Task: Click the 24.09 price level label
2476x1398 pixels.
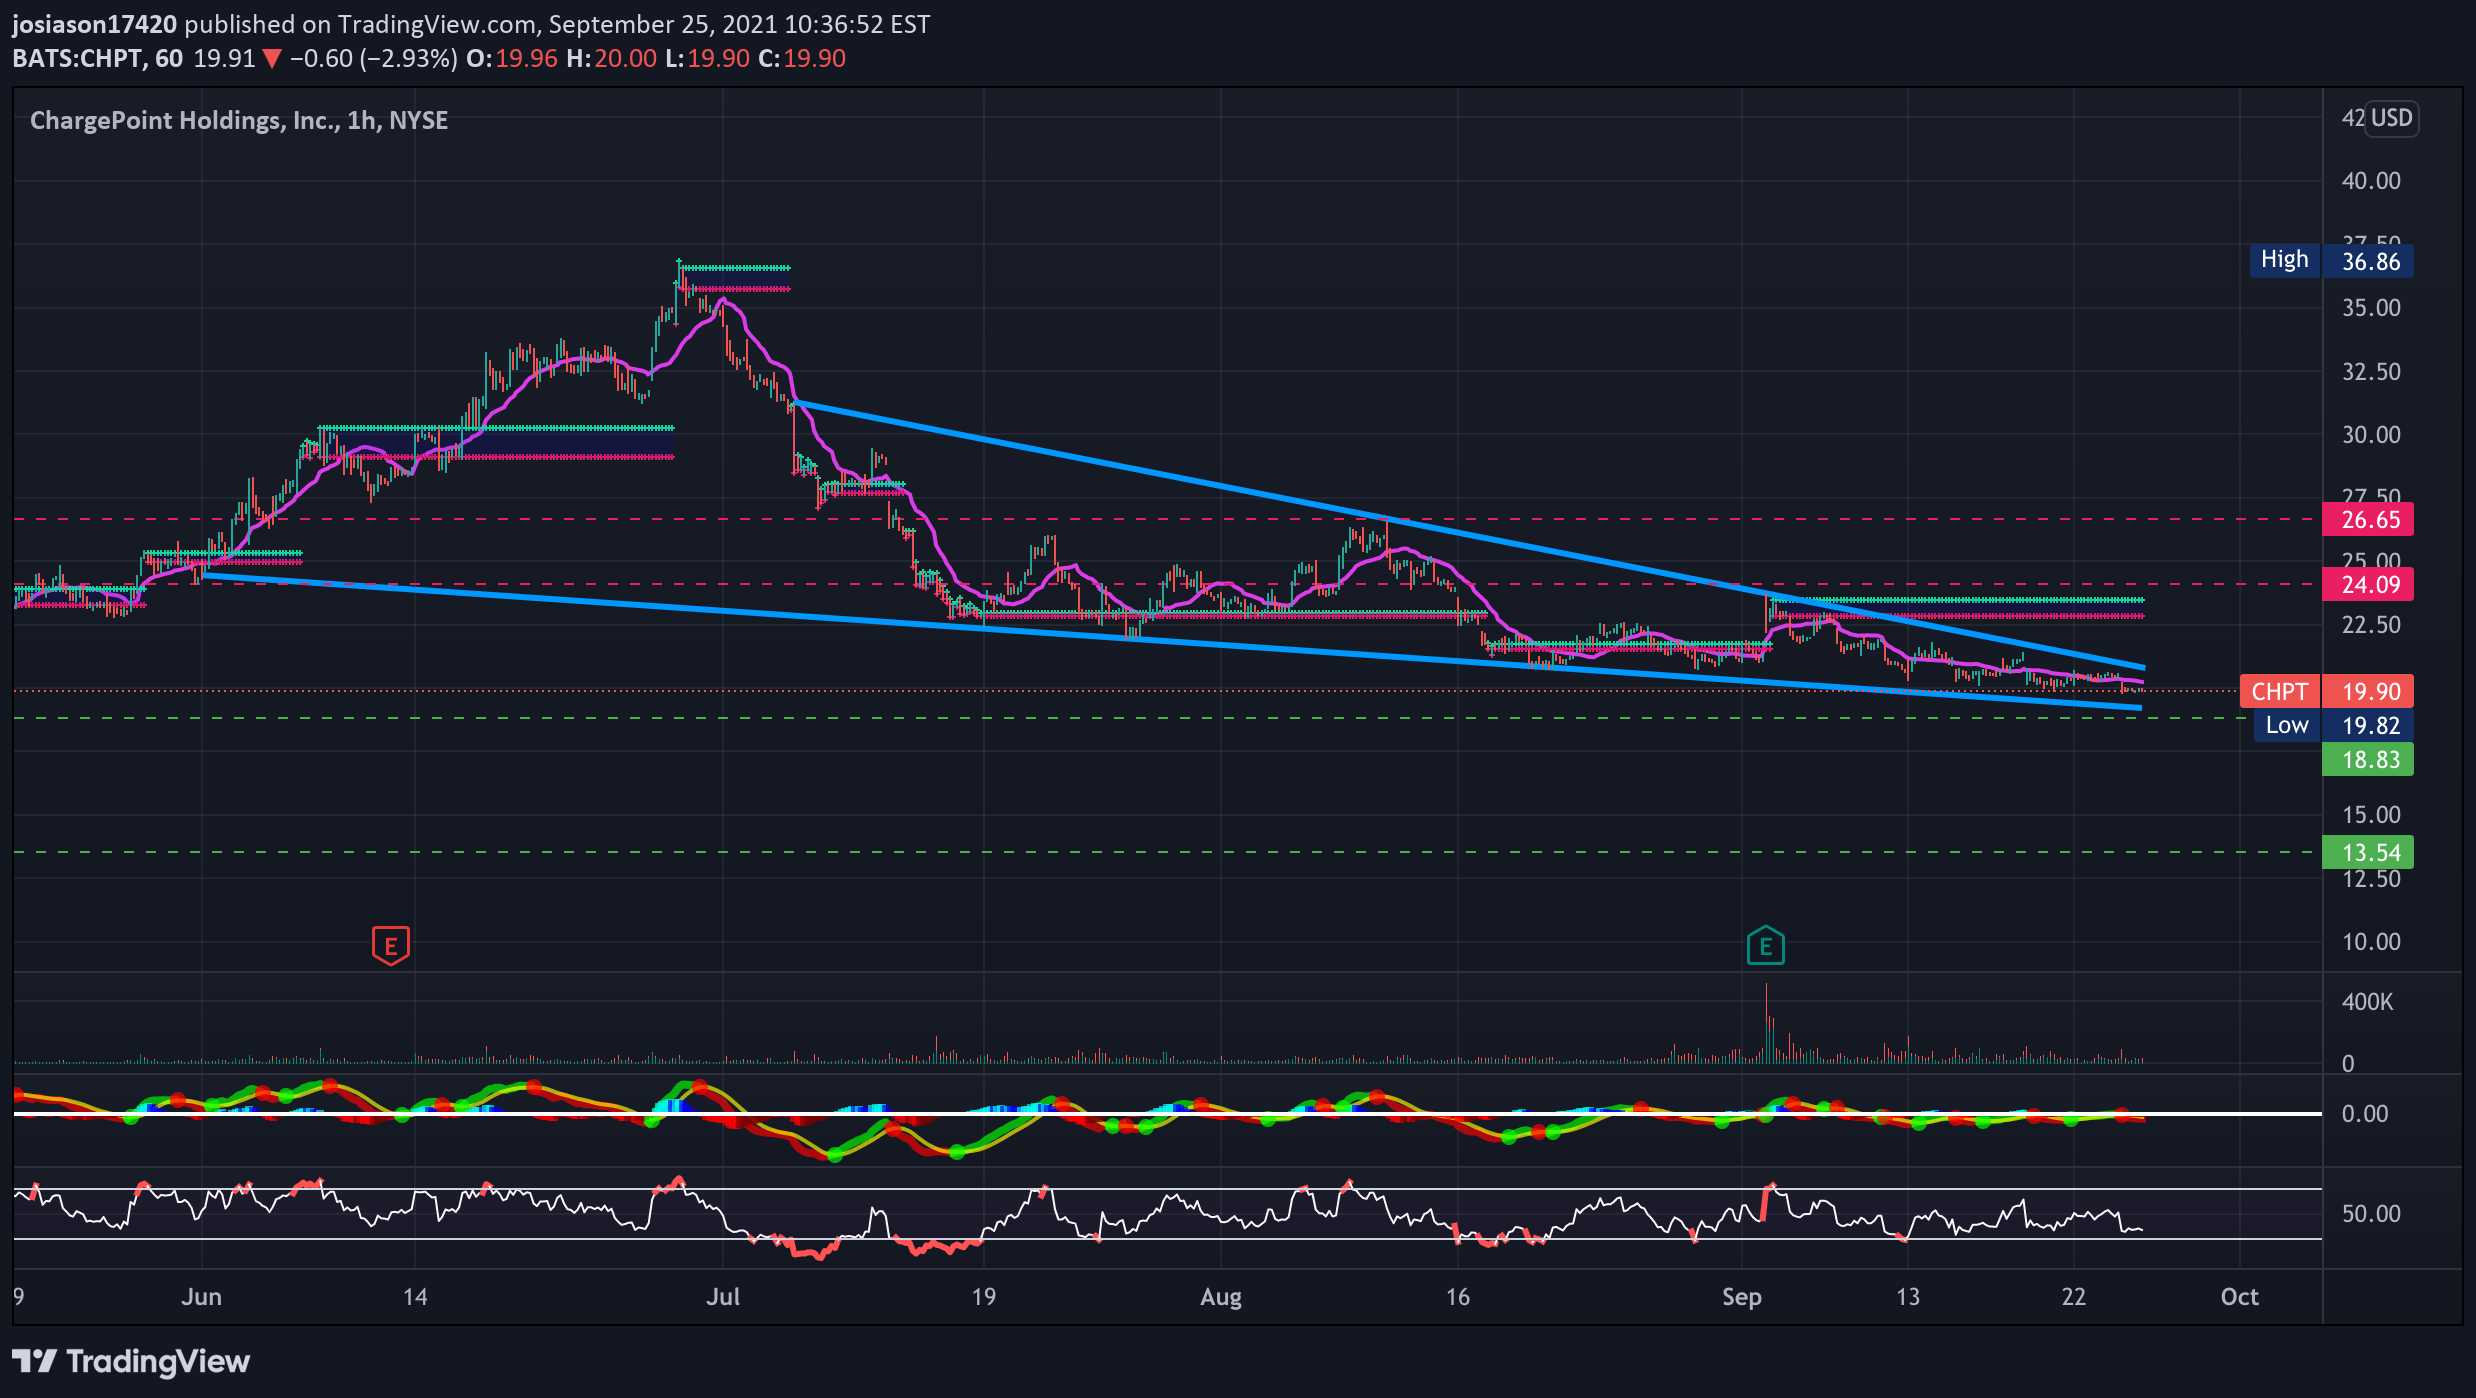Action: 2367,584
